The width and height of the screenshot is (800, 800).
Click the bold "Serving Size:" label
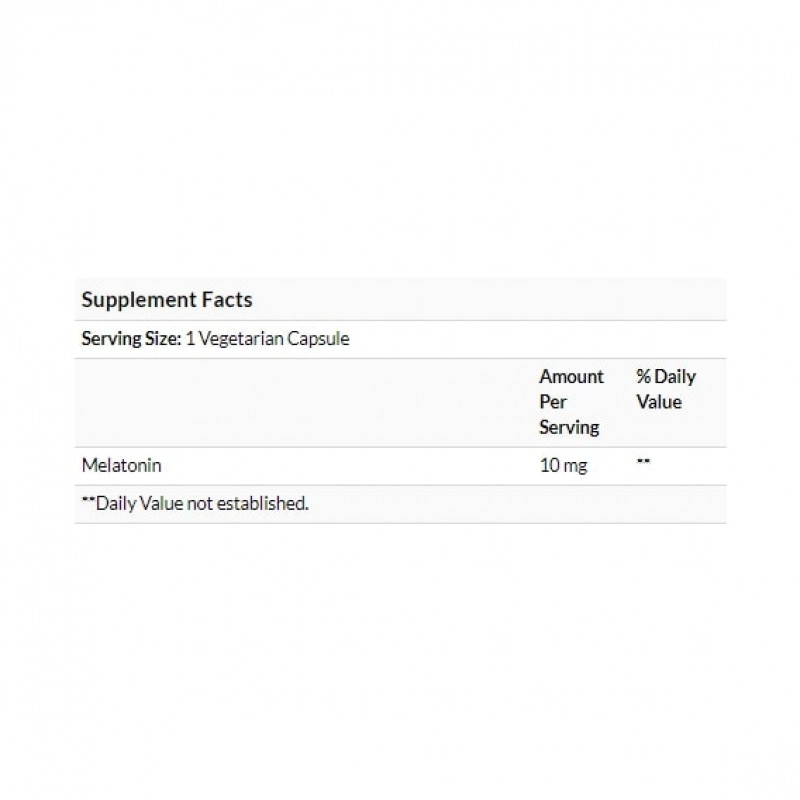(131, 339)
